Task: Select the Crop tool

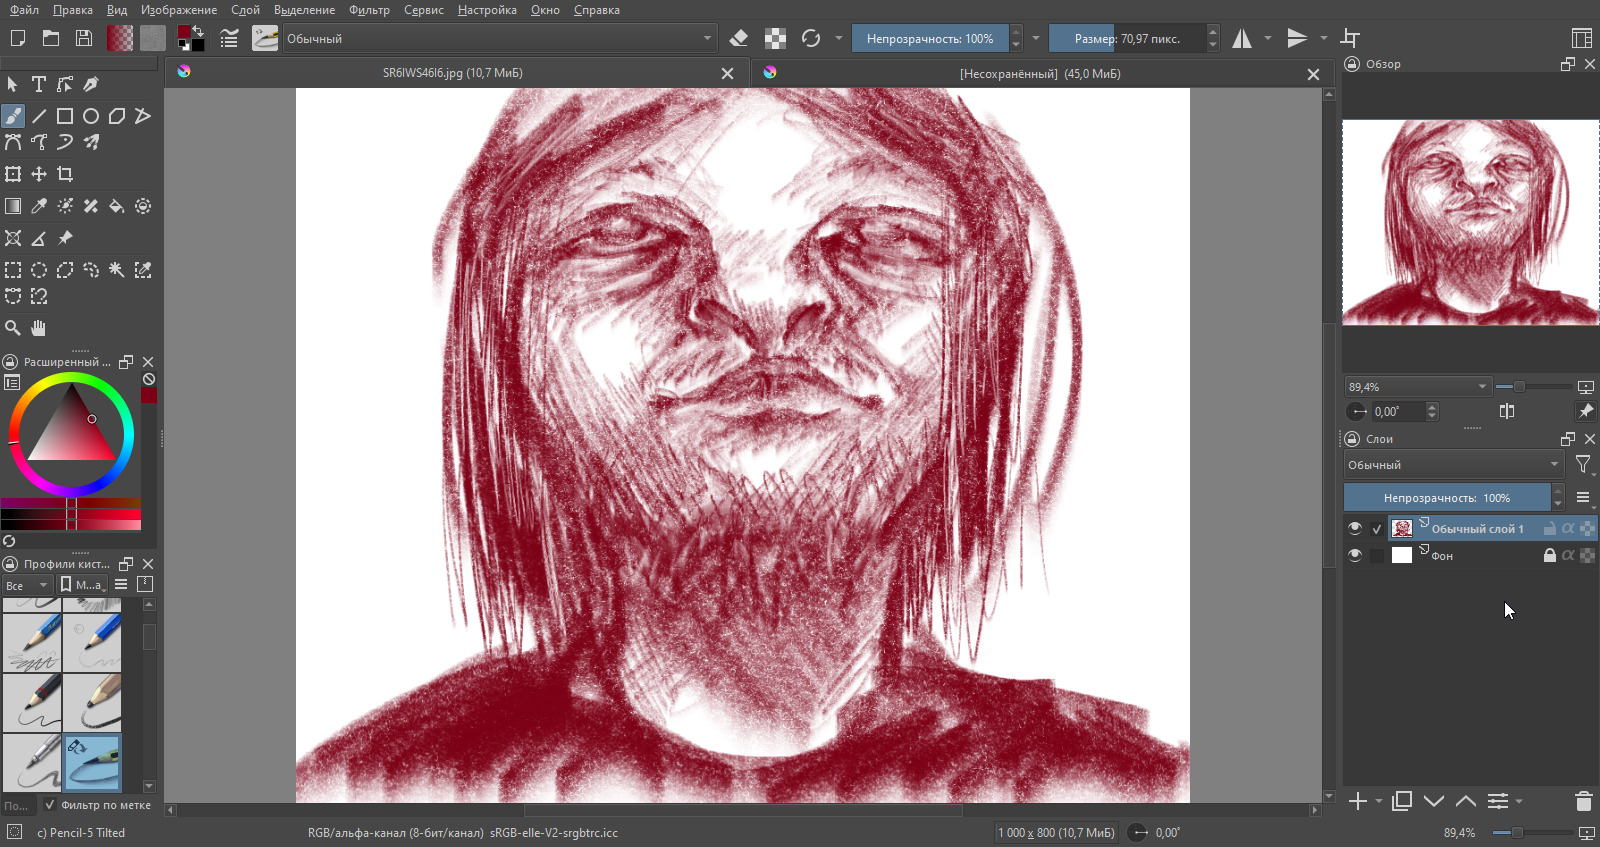Action: 65,174
